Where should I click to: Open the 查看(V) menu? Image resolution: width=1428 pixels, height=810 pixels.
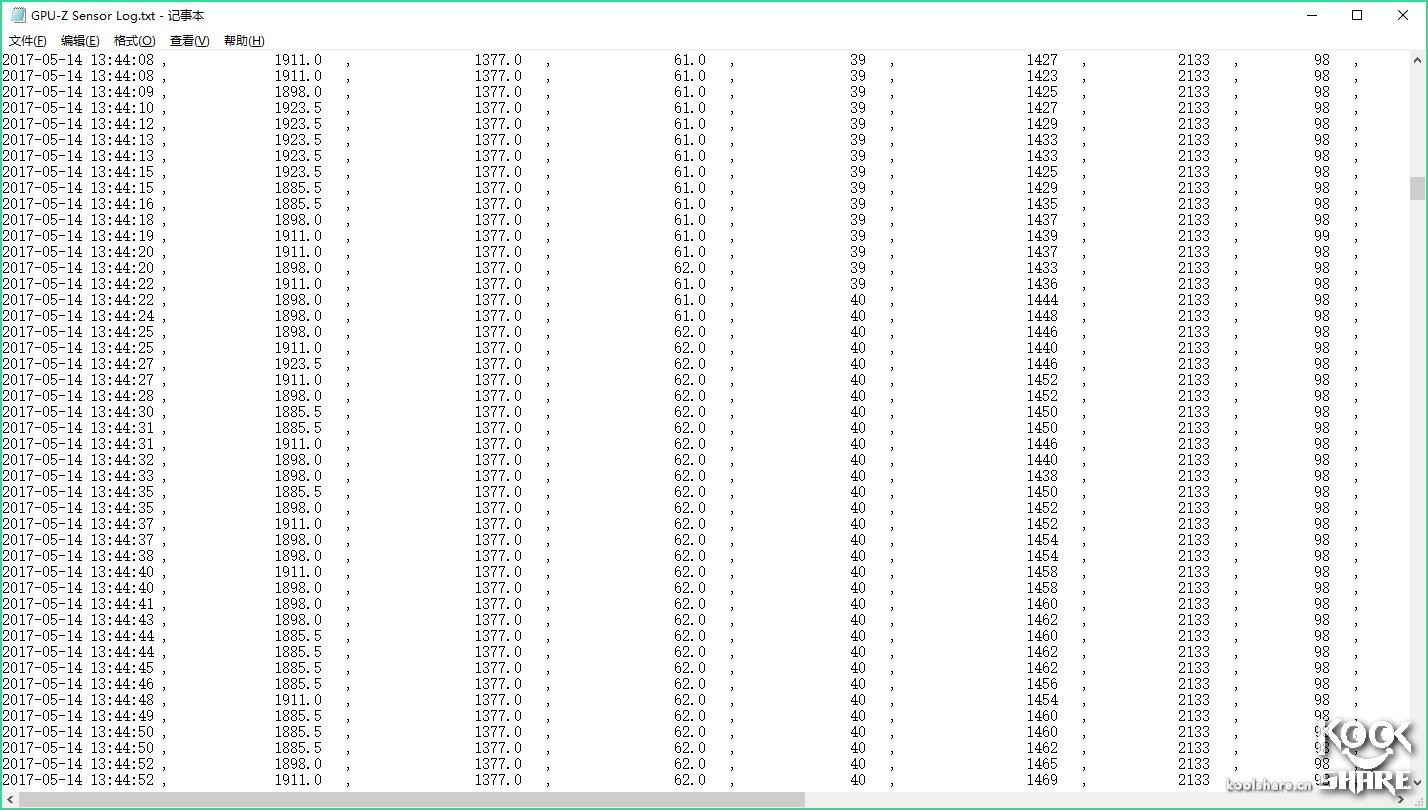pyautogui.click(x=187, y=41)
